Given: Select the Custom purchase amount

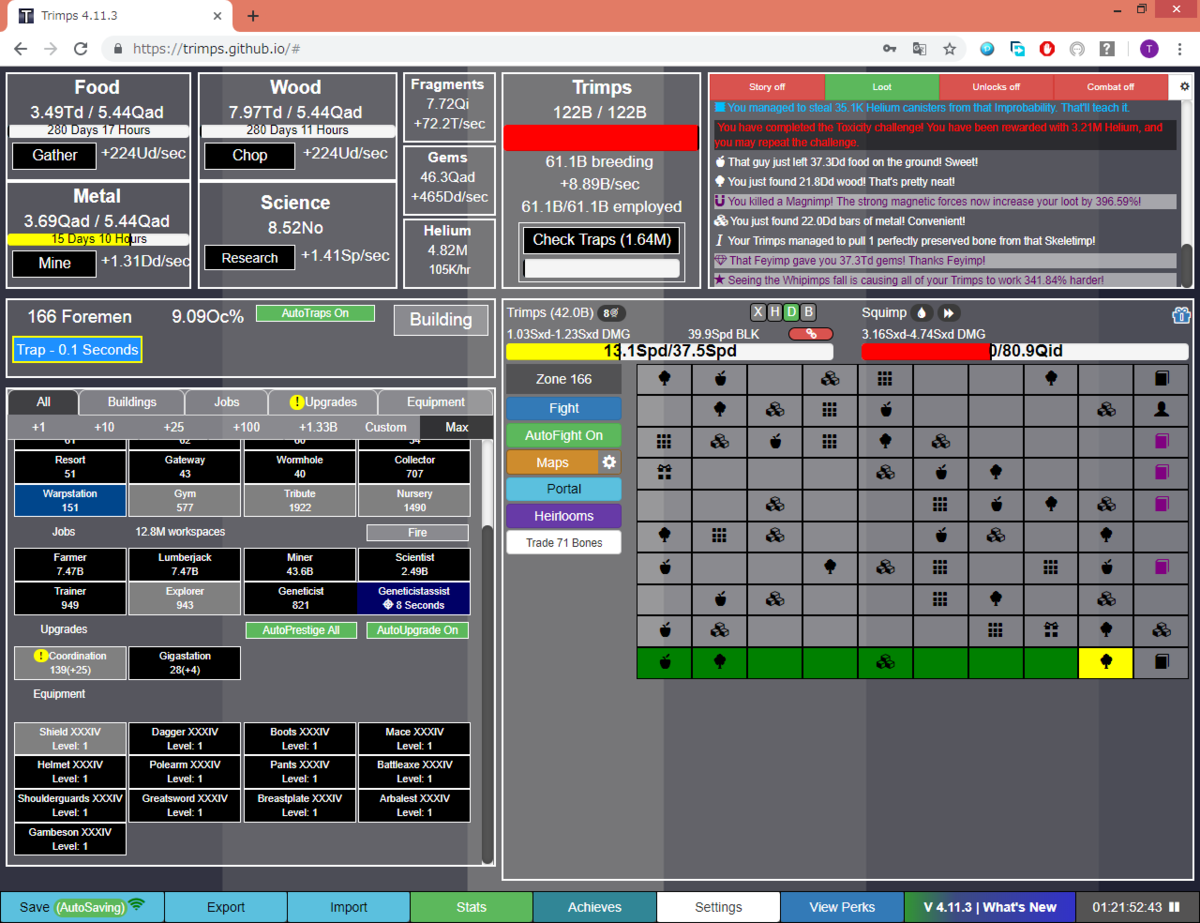Looking at the screenshot, I should [x=386, y=427].
